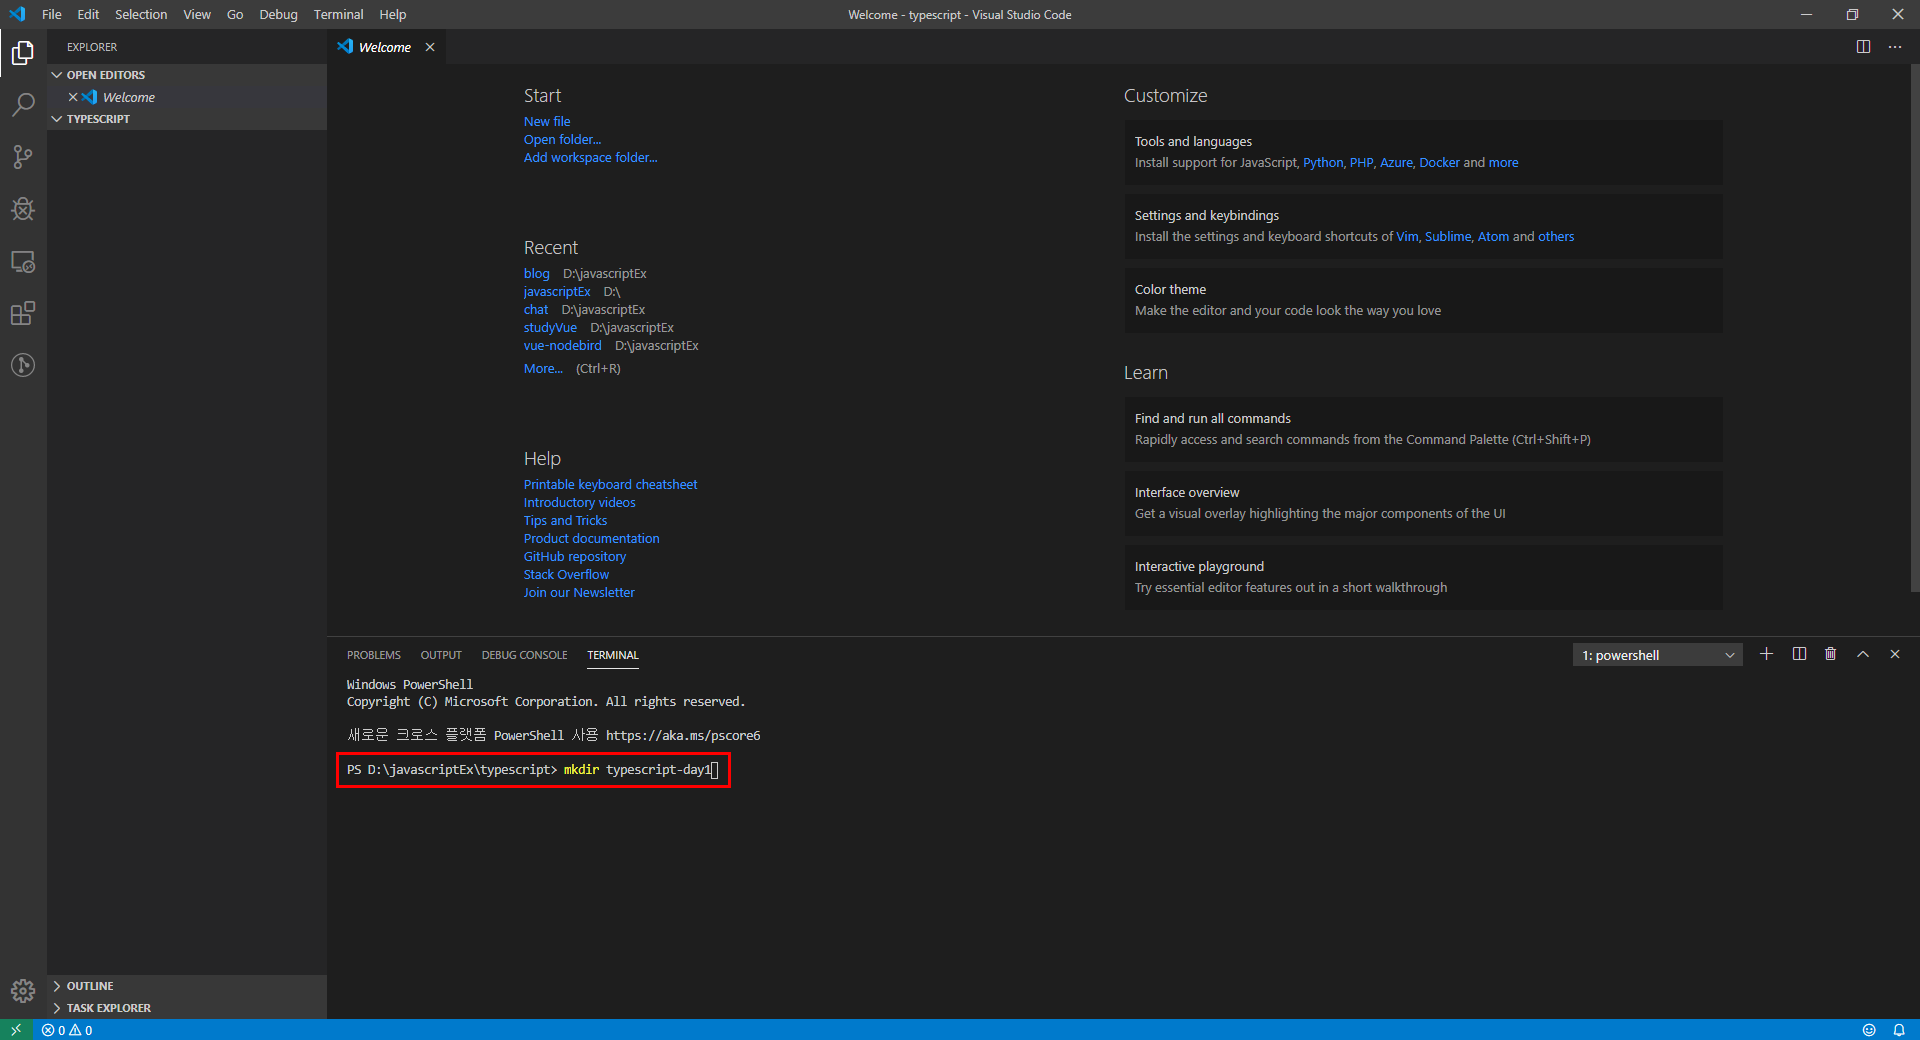Click the split editor right icon
Viewport: 1920px width, 1040px height.
[1864, 47]
